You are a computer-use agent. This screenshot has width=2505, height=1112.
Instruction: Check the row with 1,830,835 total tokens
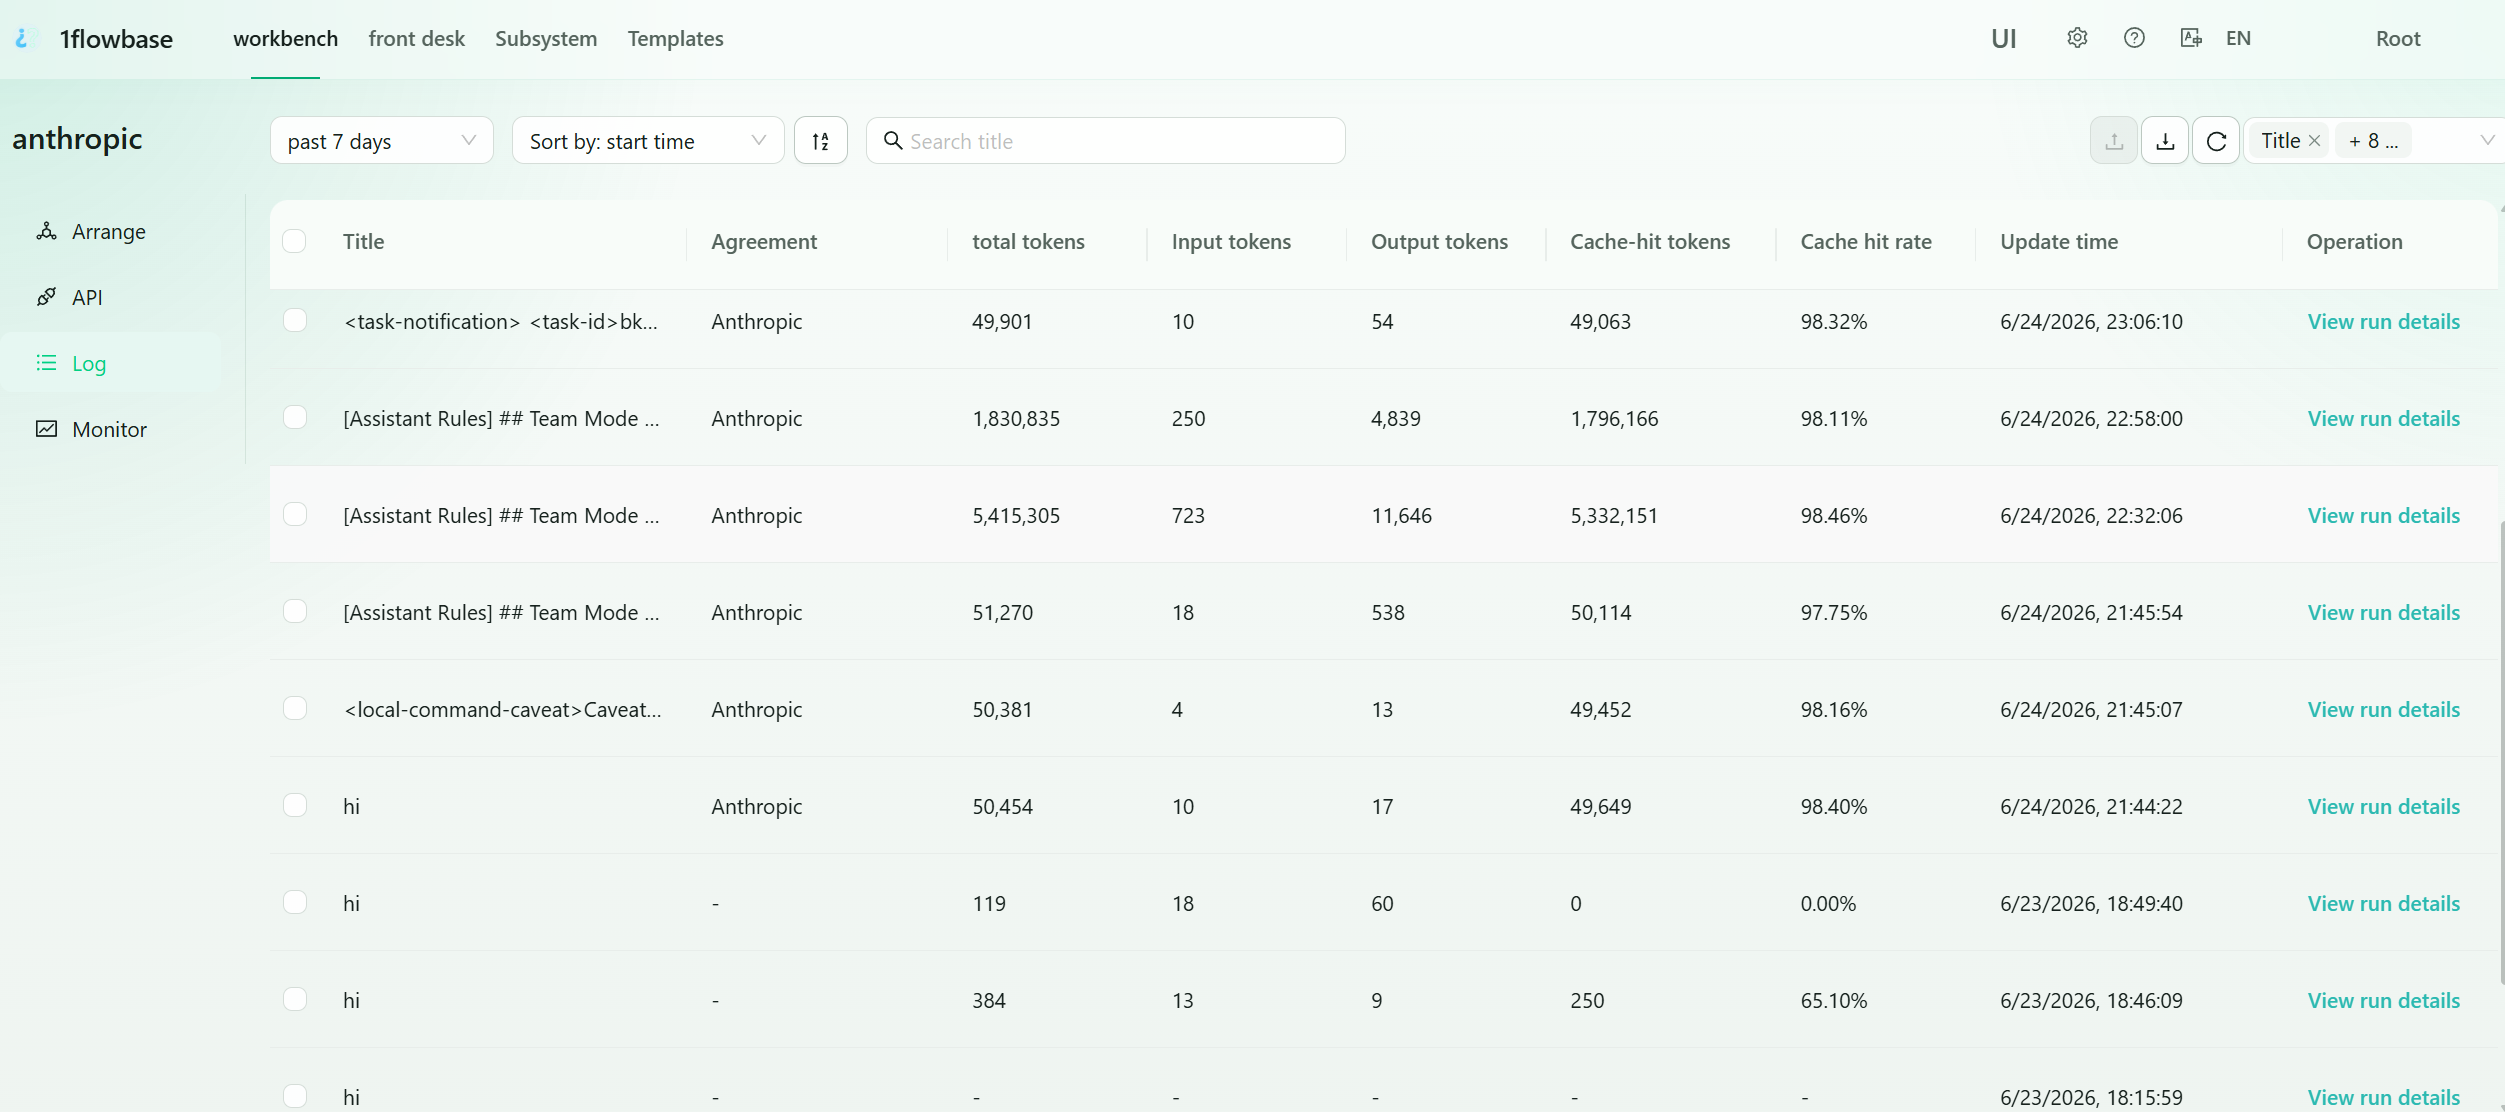click(294, 417)
